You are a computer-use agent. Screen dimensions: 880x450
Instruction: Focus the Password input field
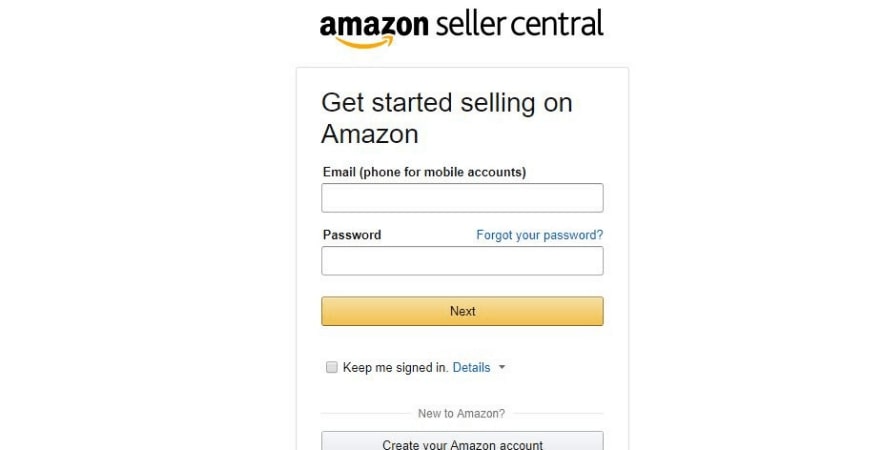[x=462, y=261]
